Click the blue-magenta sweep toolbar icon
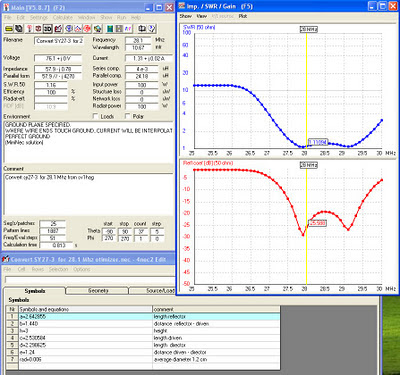This screenshot has height=375, width=400. [x=128, y=29]
